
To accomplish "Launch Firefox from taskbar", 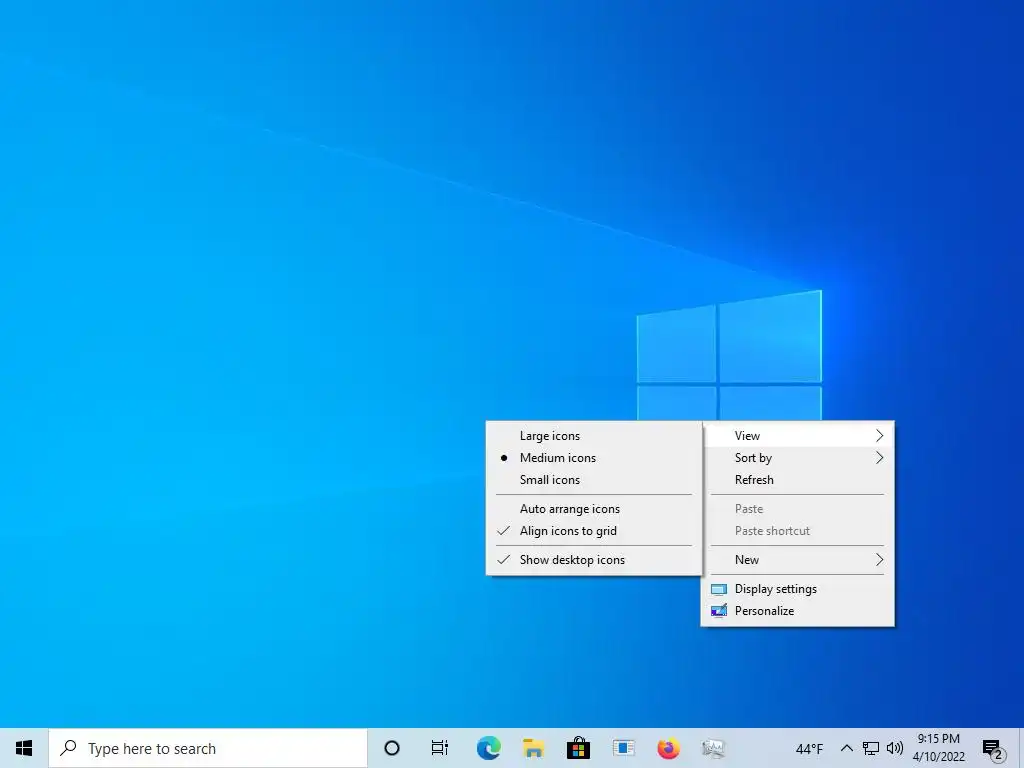I will (x=668, y=748).
